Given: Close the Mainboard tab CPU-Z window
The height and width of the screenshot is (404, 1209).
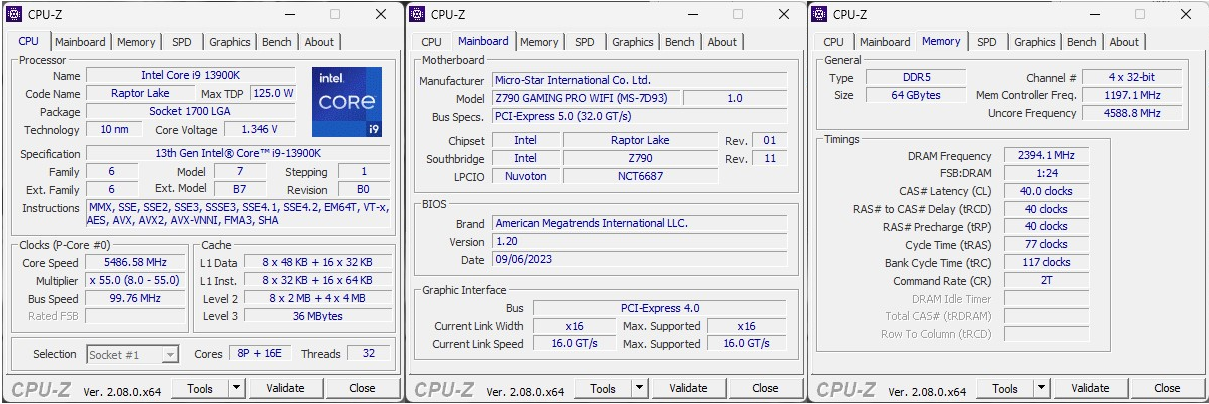Looking at the screenshot, I should tap(784, 14).
